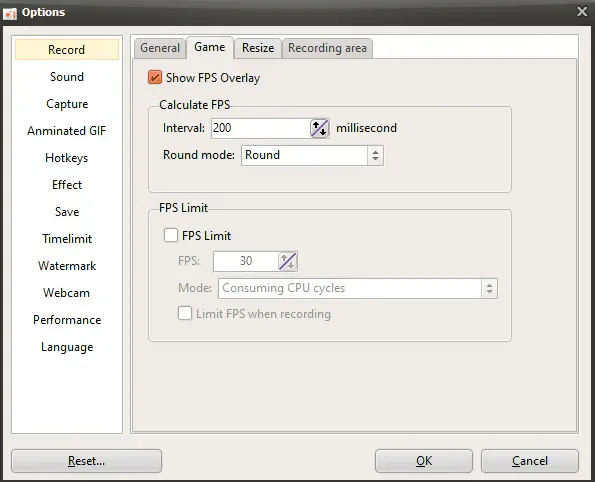
Task: Close the Options dialog
Action: [582, 11]
